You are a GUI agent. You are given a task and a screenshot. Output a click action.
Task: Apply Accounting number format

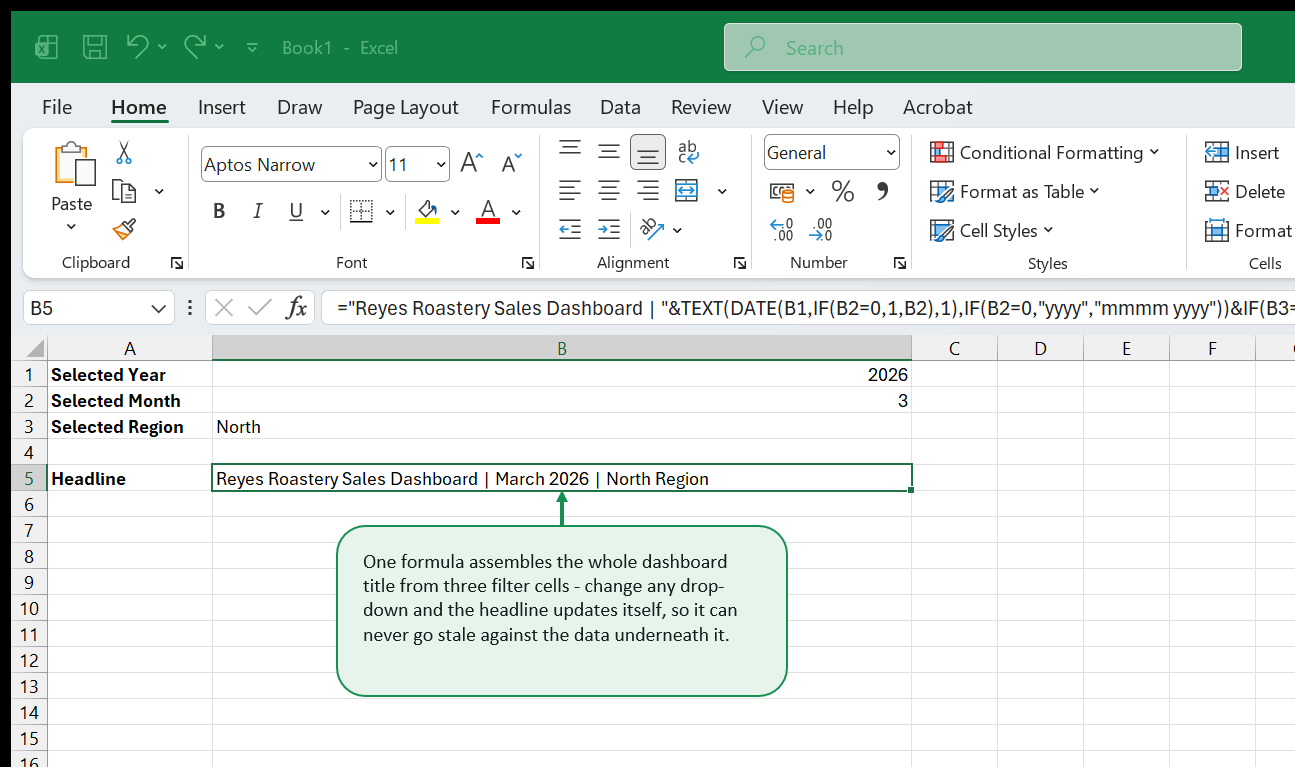(x=782, y=191)
